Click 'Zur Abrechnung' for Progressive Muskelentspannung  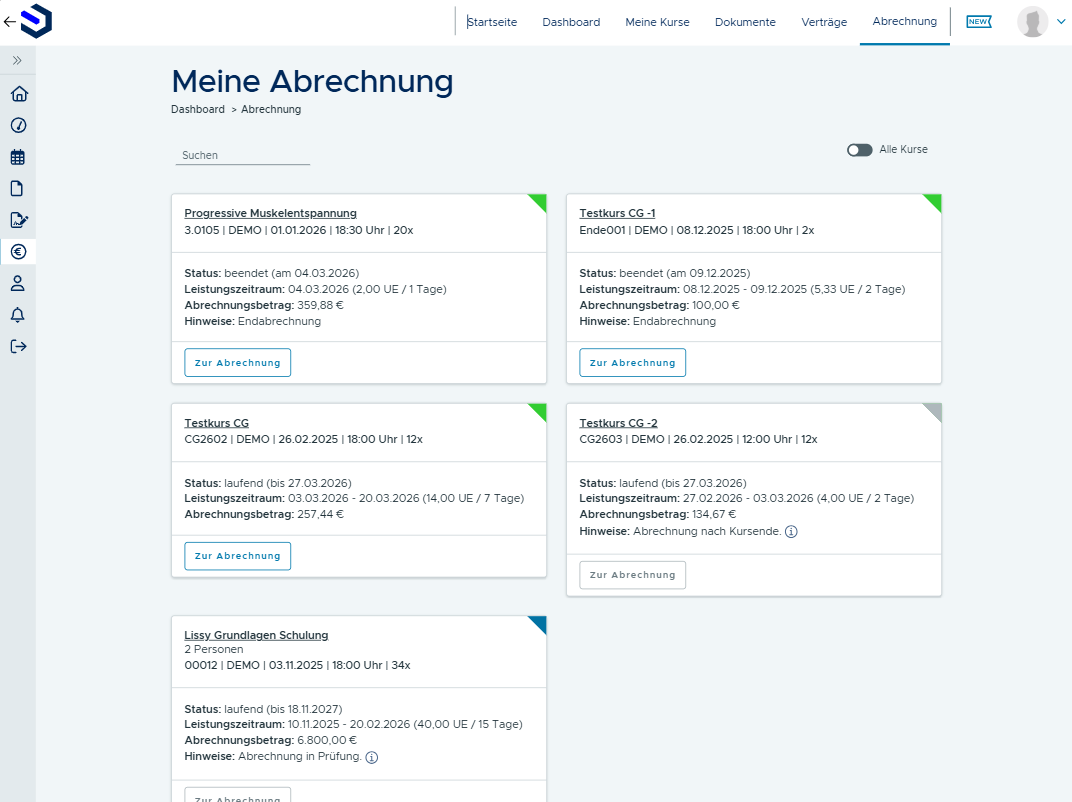coord(237,363)
